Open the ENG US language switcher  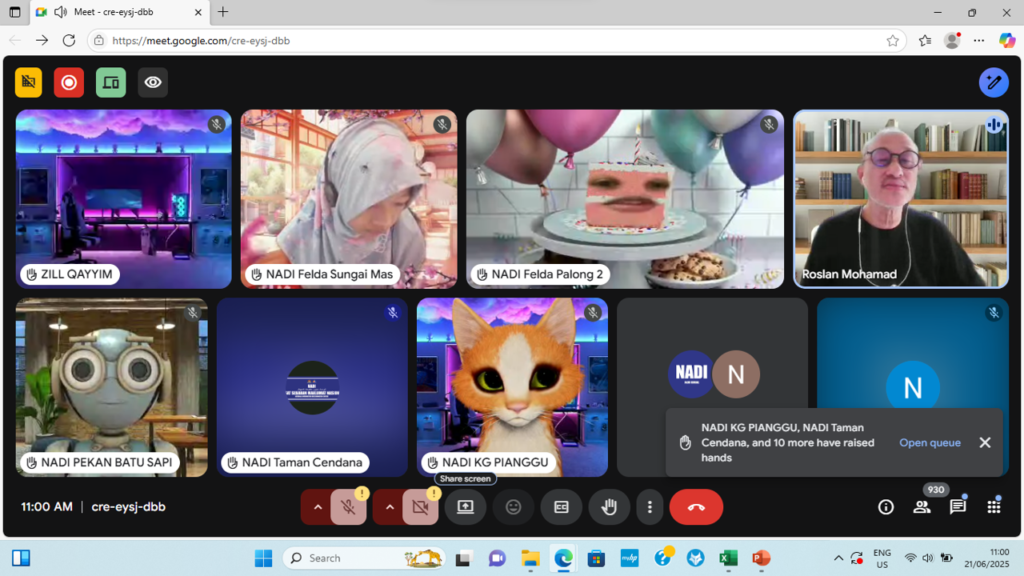click(882, 558)
